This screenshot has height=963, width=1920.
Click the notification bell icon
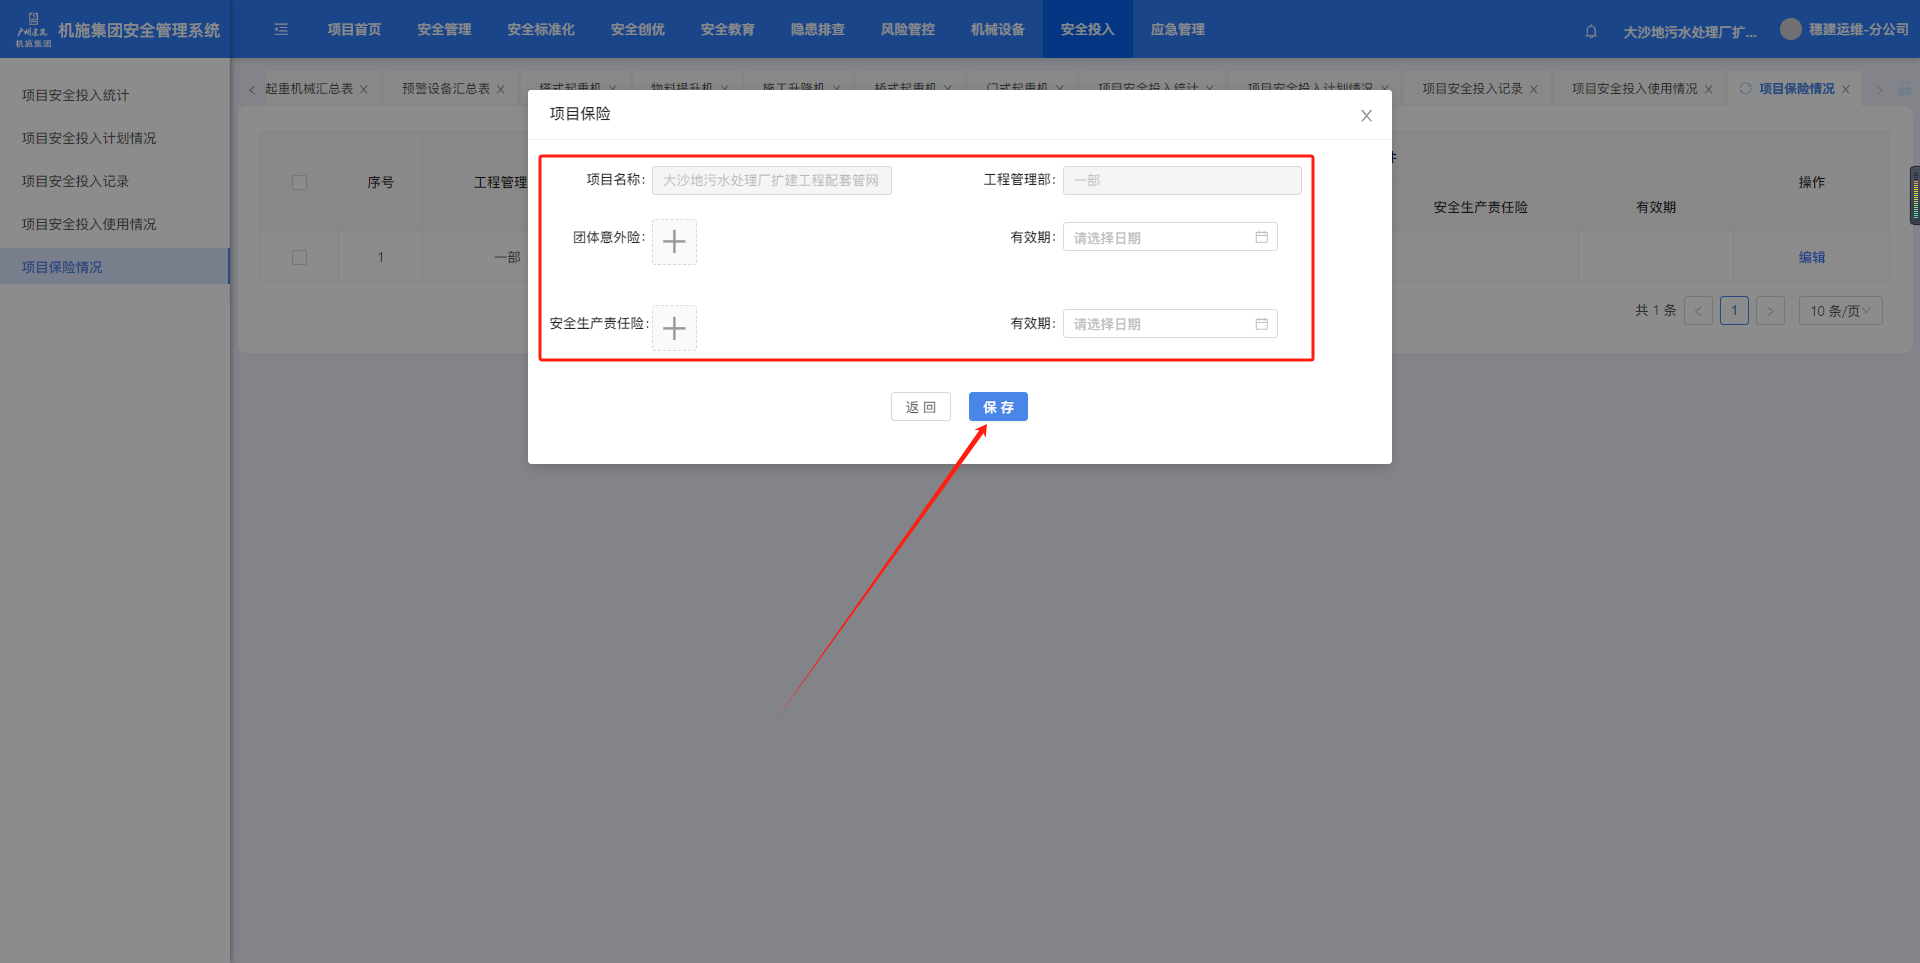point(1591,31)
